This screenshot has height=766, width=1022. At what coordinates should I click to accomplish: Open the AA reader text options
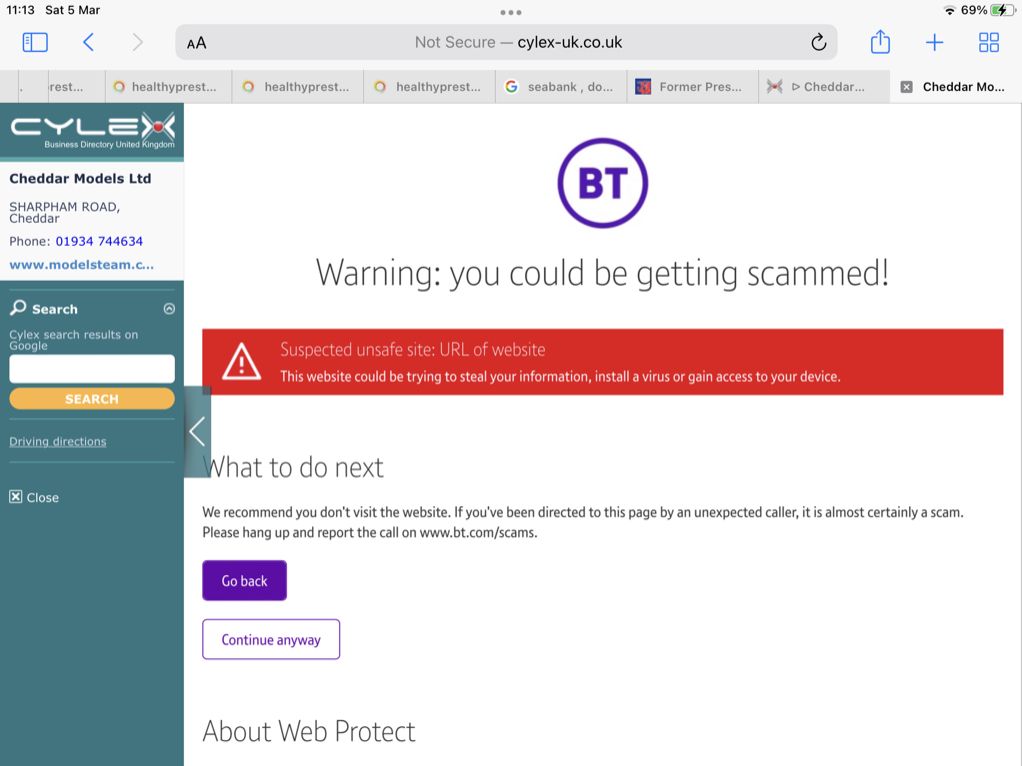tap(196, 43)
